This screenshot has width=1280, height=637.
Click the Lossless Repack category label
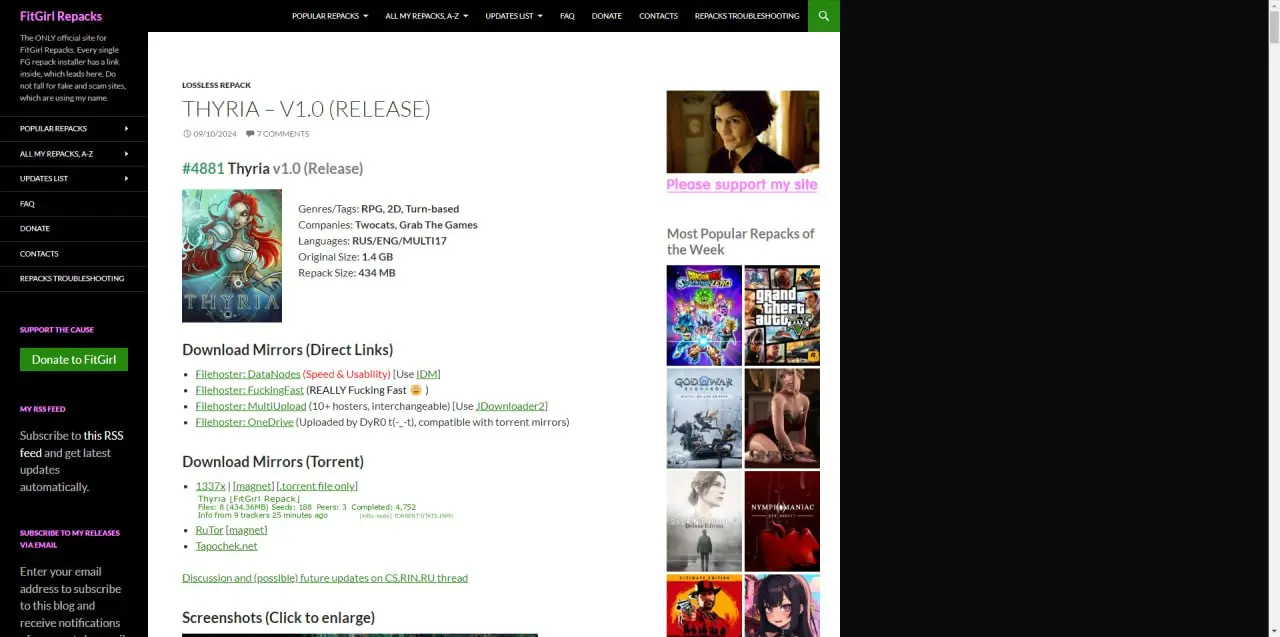216,86
